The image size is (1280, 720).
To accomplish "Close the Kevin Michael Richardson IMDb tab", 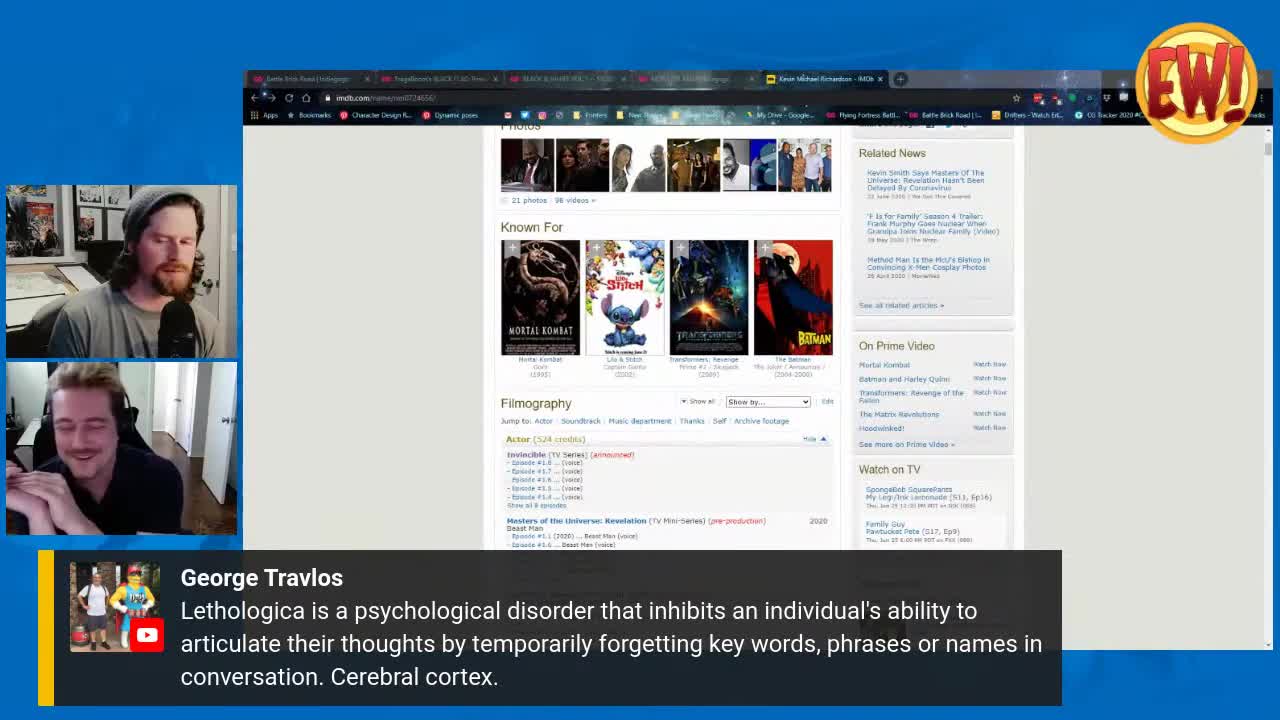I will (x=881, y=79).
